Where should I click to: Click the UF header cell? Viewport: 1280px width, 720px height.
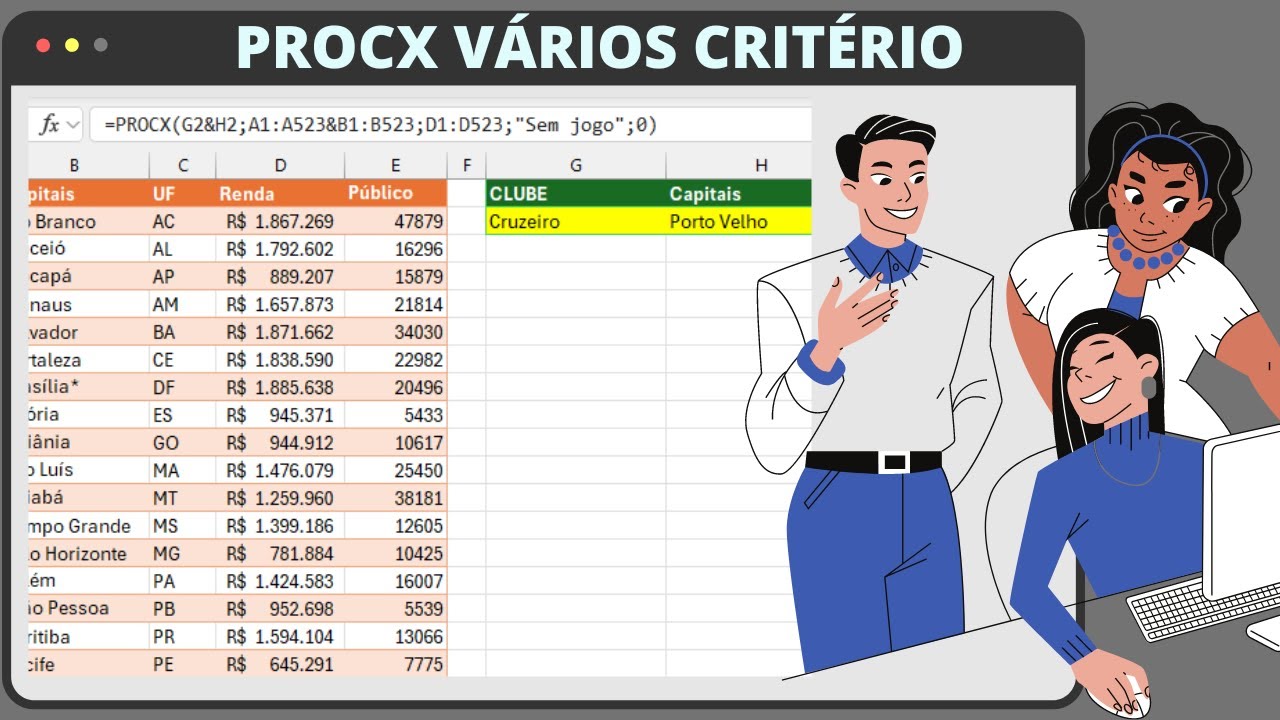click(x=182, y=193)
